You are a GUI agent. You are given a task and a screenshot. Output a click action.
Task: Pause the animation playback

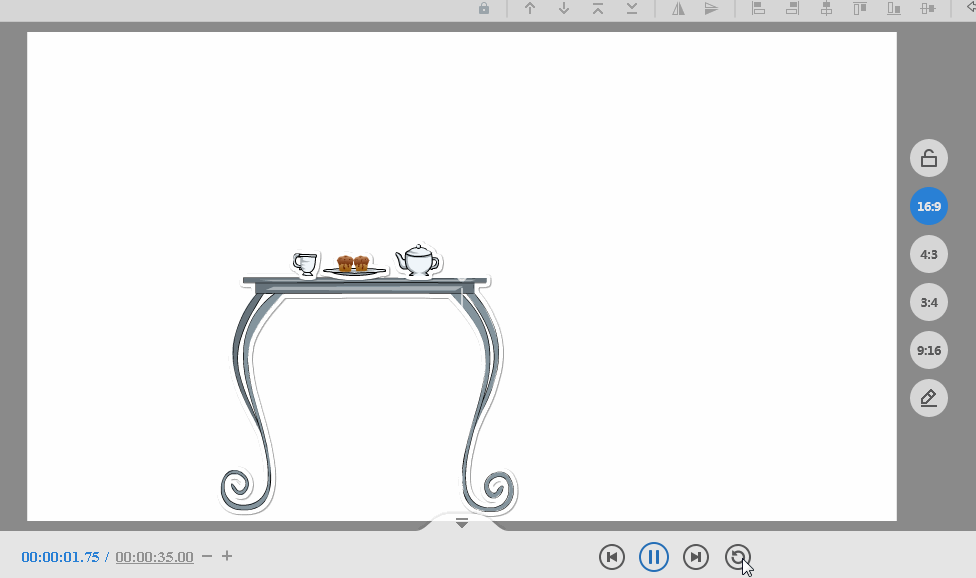tap(653, 557)
